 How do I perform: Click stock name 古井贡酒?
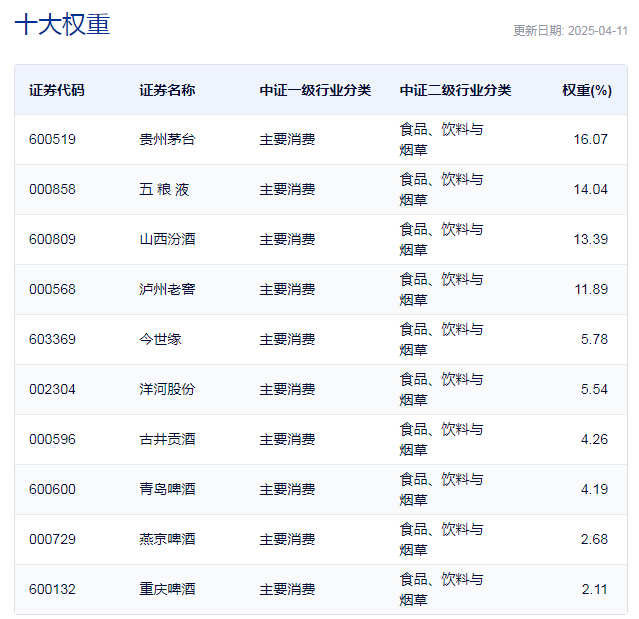[x=167, y=439]
